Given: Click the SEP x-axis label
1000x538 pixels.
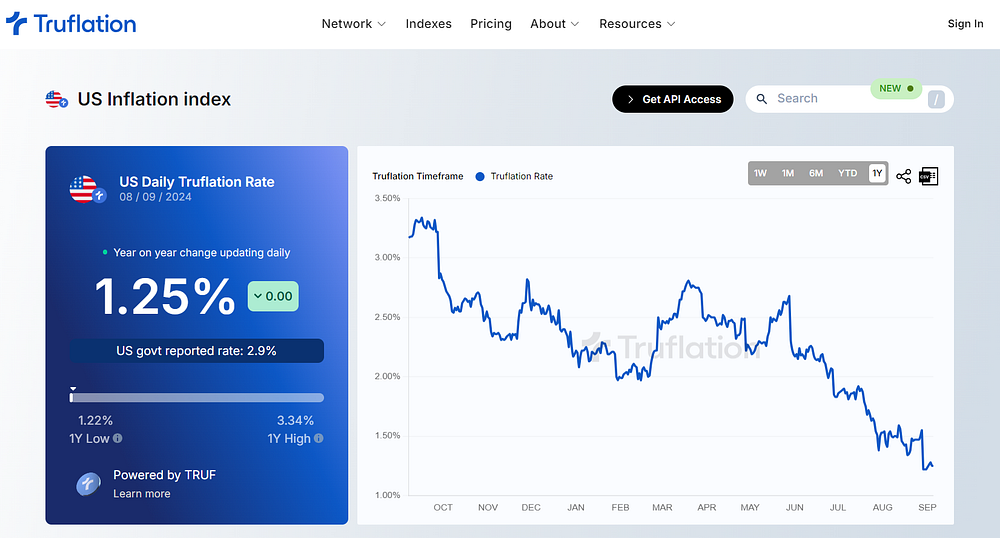Looking at the screenshot, I should coord(927,507).
